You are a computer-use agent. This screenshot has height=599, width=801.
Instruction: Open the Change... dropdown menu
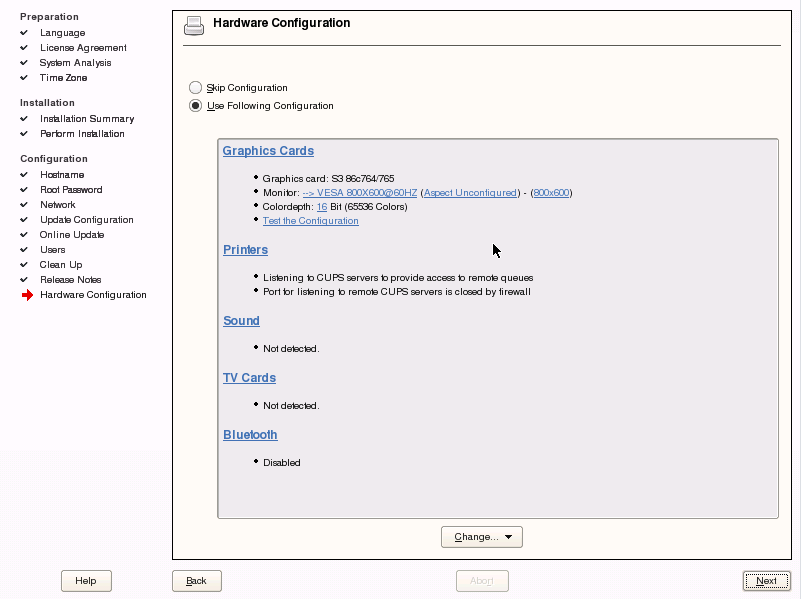pyautogui.click(x=482, y=537)
